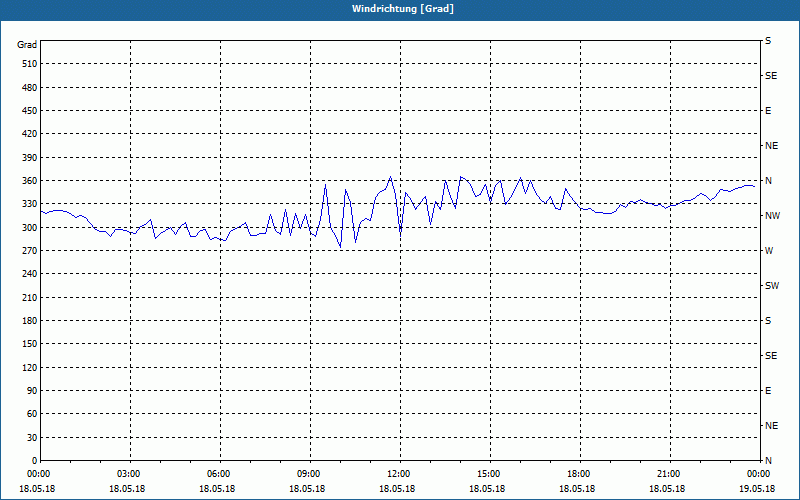The width and height of the screenshot is (800, 500).
Task: Select the 360 degree axis label
Action: 30,181
